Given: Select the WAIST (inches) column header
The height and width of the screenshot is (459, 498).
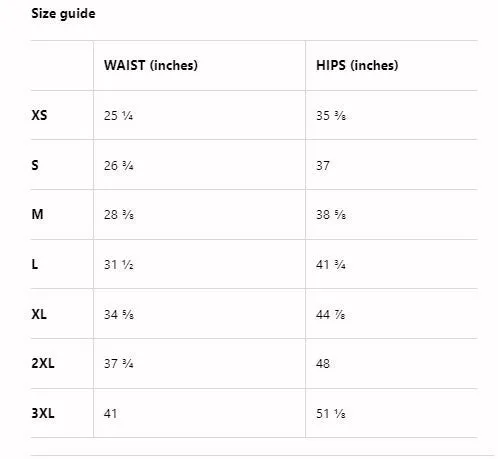Looking at the screenshot, I should click(x=151, y=65).
